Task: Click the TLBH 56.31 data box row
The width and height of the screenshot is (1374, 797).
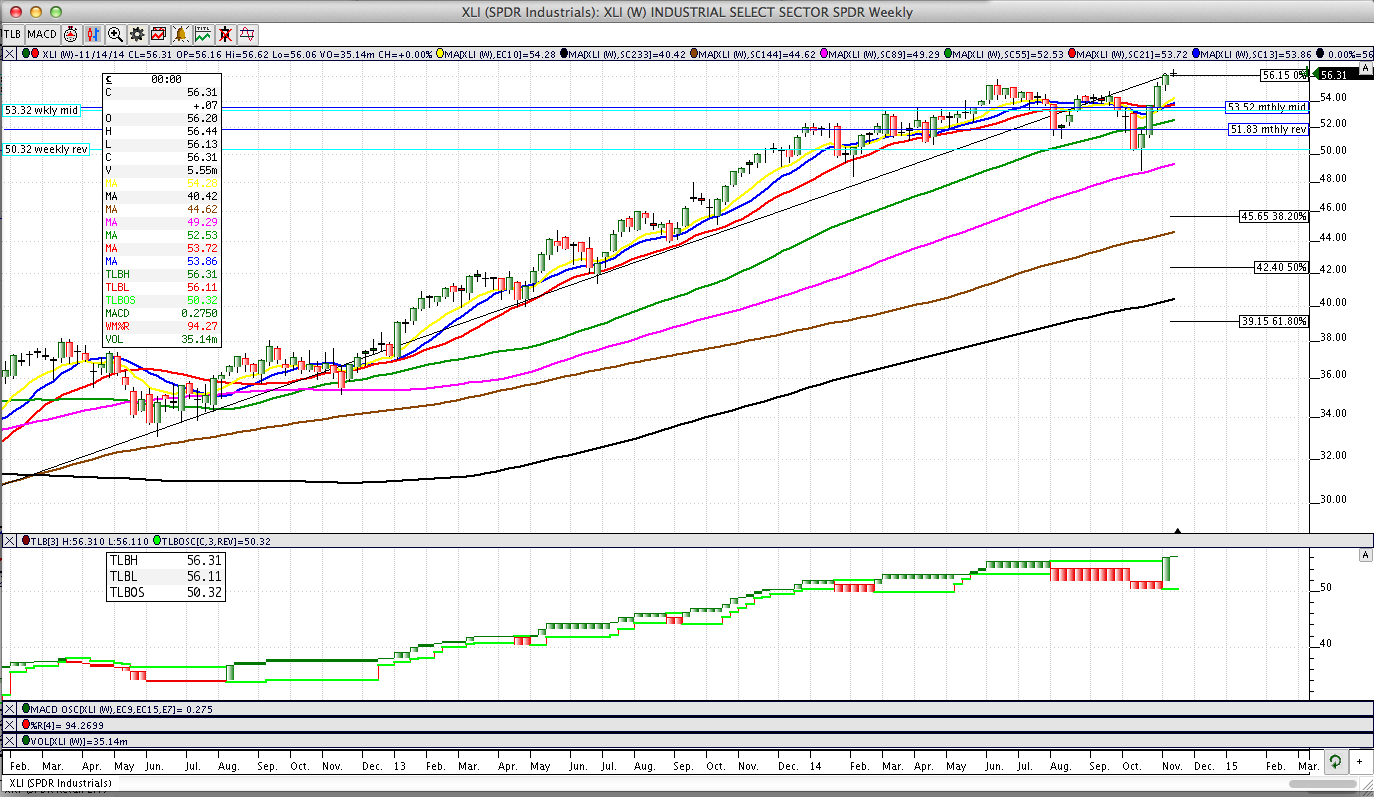Action: 161,274
